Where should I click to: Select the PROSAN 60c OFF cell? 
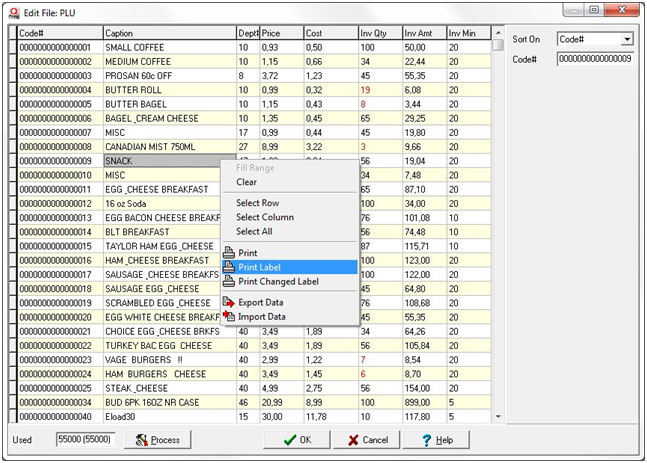coord(170,76)
